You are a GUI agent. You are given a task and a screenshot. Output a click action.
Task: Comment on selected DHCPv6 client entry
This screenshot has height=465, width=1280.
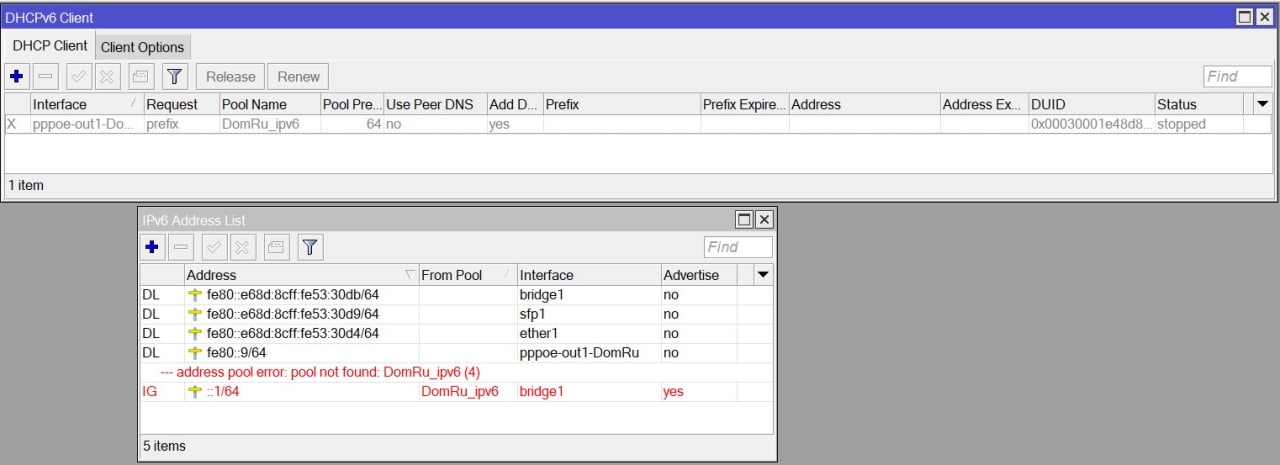point(141,76)
